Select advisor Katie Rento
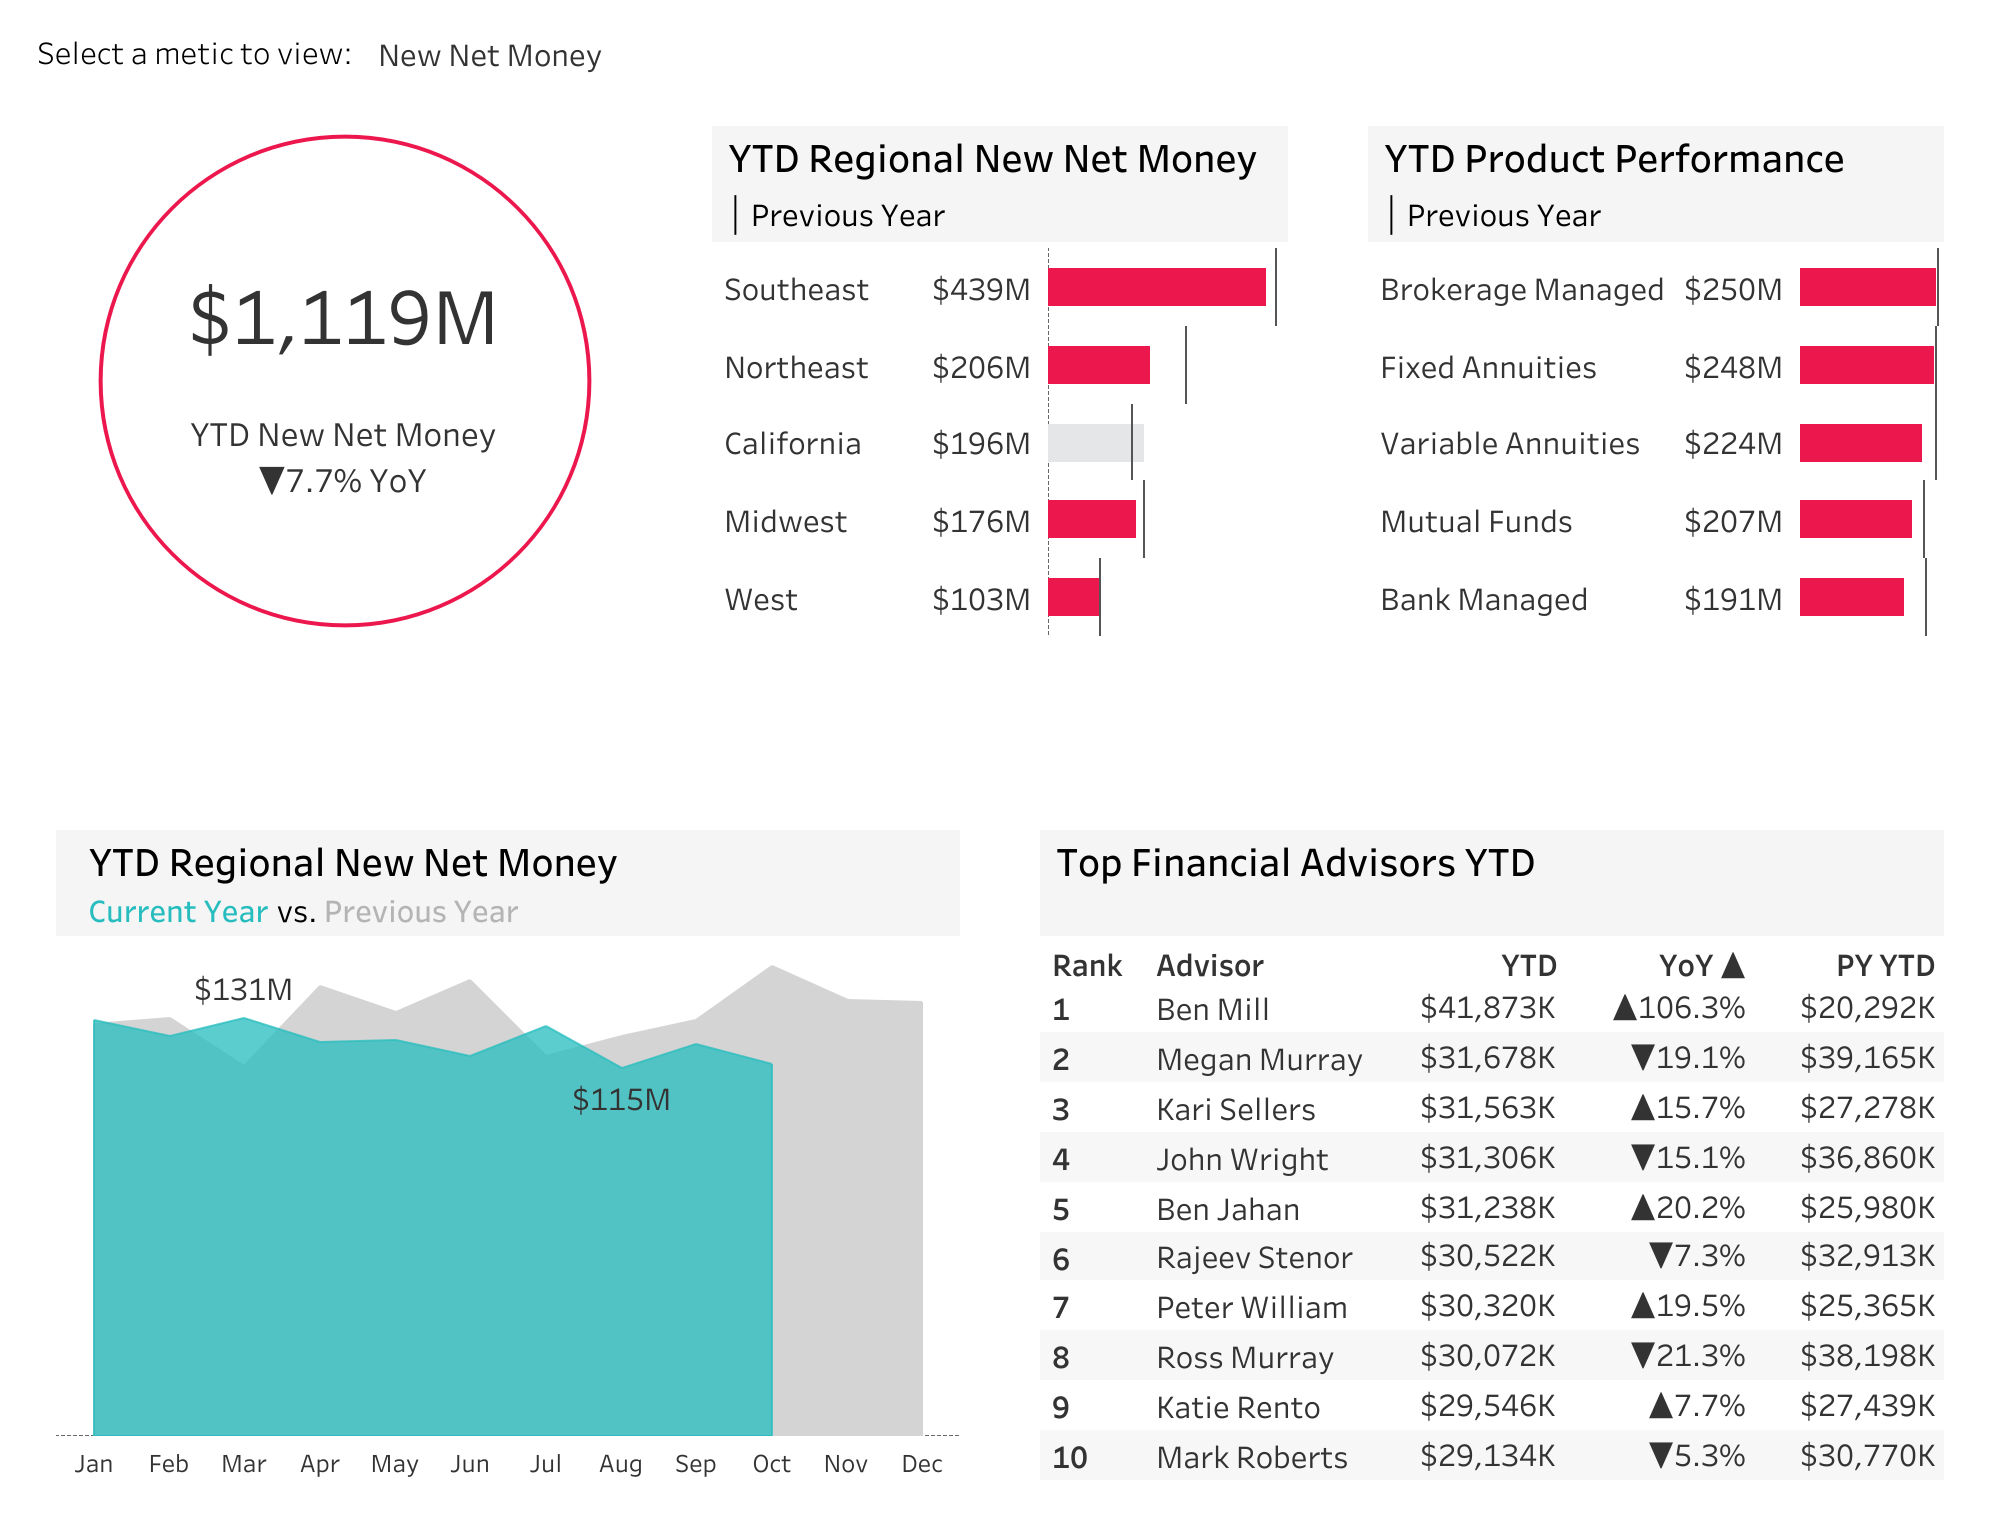 [1238, 1408]
